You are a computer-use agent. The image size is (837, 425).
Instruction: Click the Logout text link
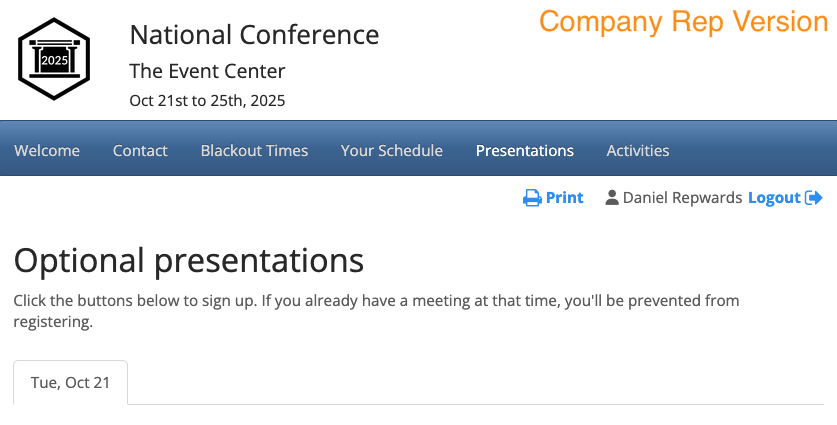click(774, 198)
